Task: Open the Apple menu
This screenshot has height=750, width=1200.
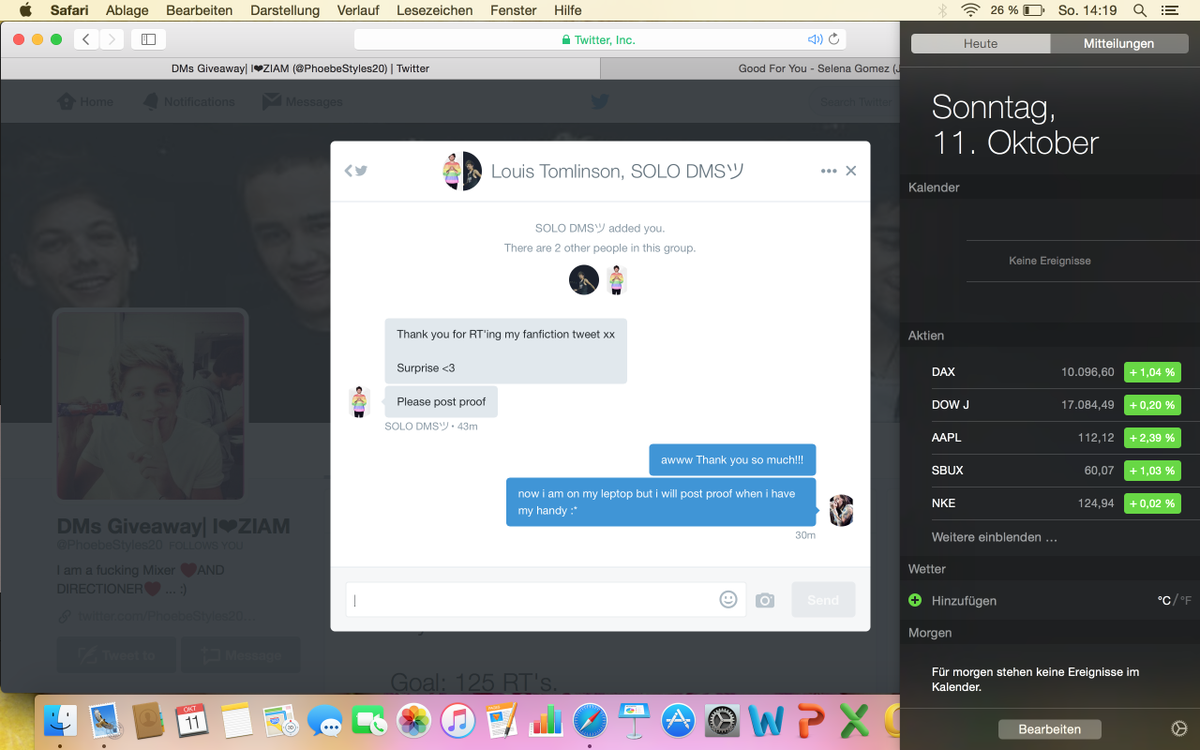Action: (x=25, y=10)
